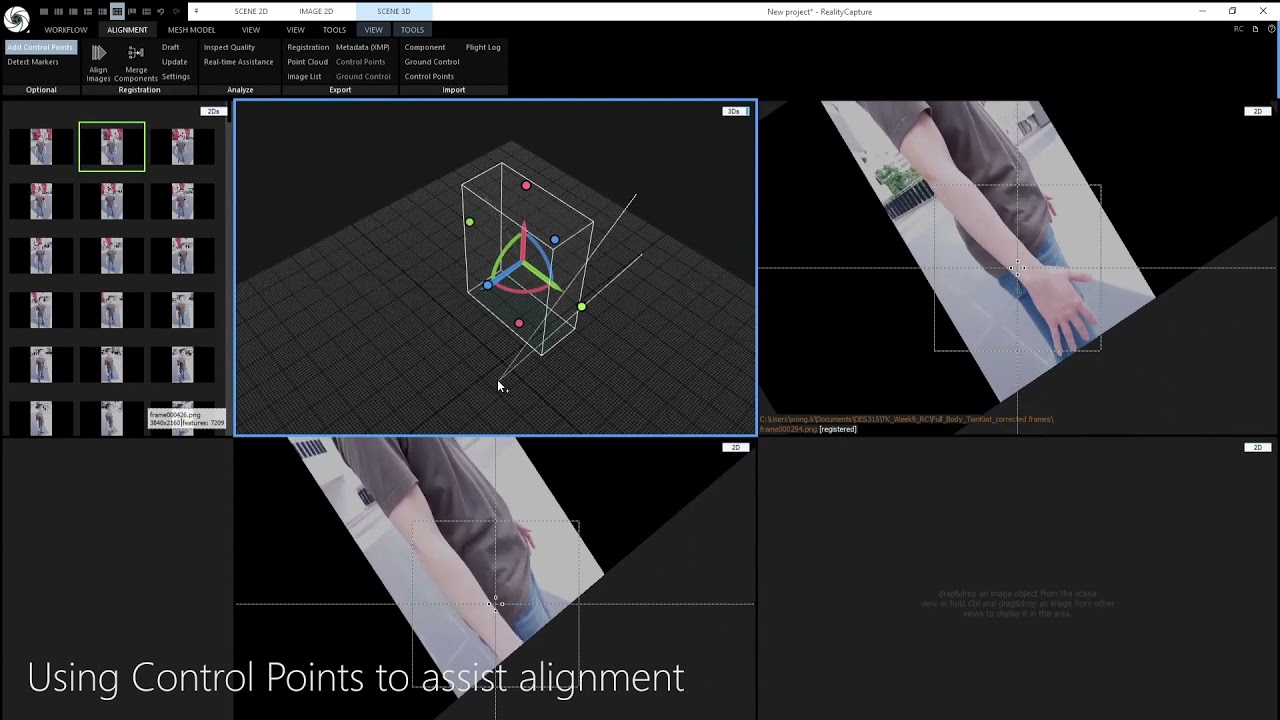Export Registration

coord(308,47)
